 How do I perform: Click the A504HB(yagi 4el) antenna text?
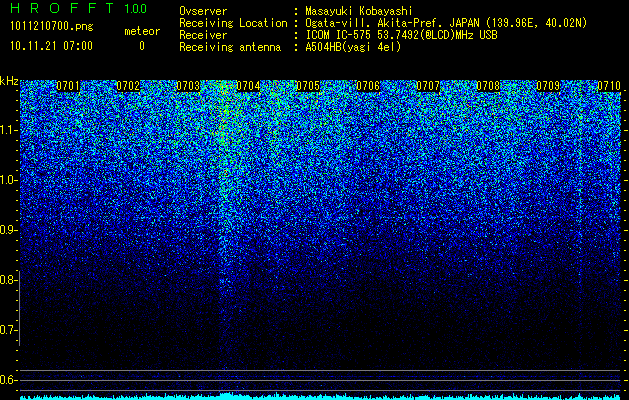353,47
